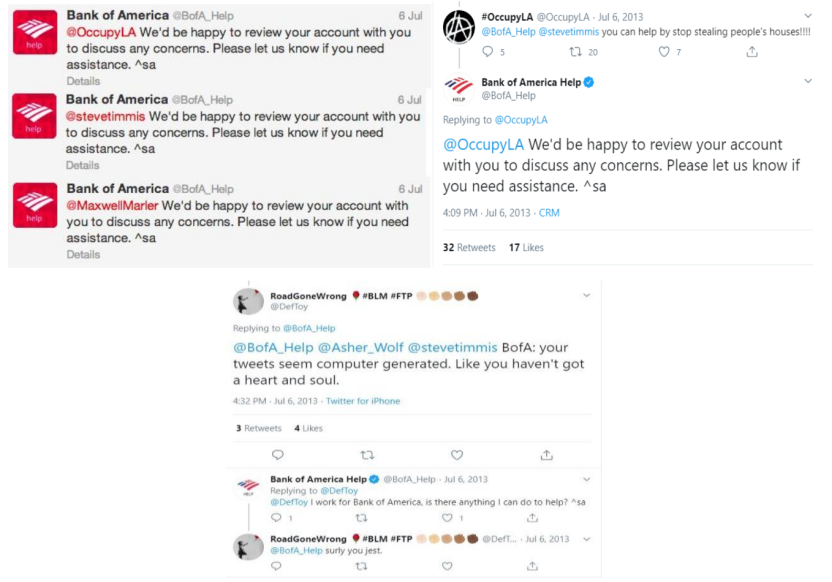Reply to the #OccupyLA tweet about stealing houses
Image resolution: width=832 pixels, height=582 pixels.
[488, 52]
